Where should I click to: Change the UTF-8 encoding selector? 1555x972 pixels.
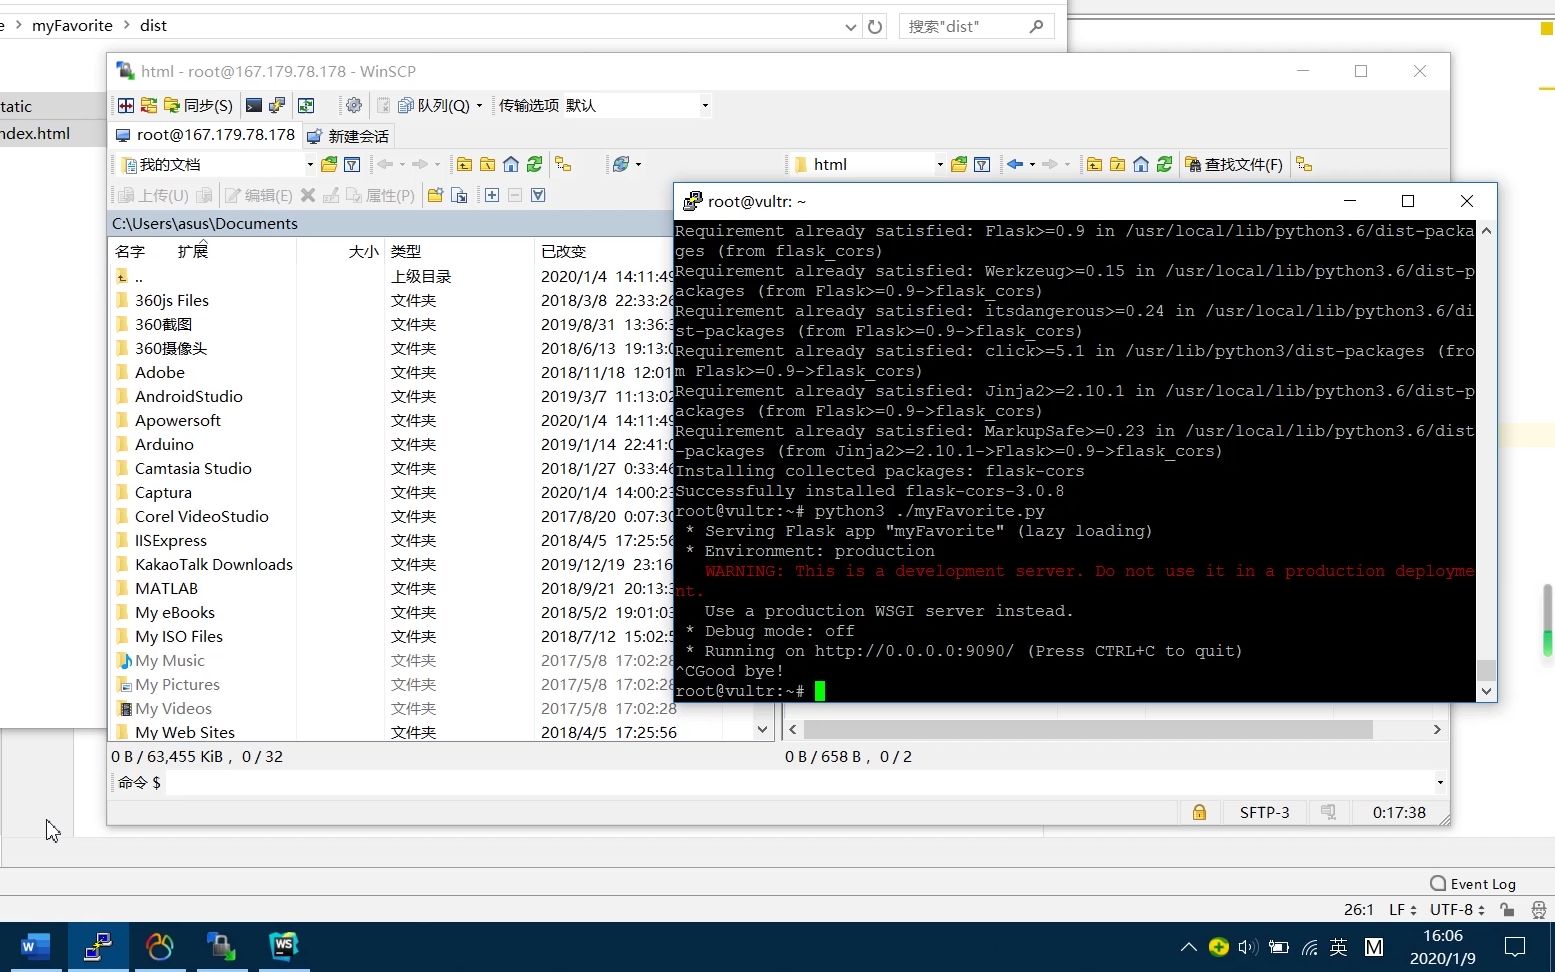[1457, 909]
